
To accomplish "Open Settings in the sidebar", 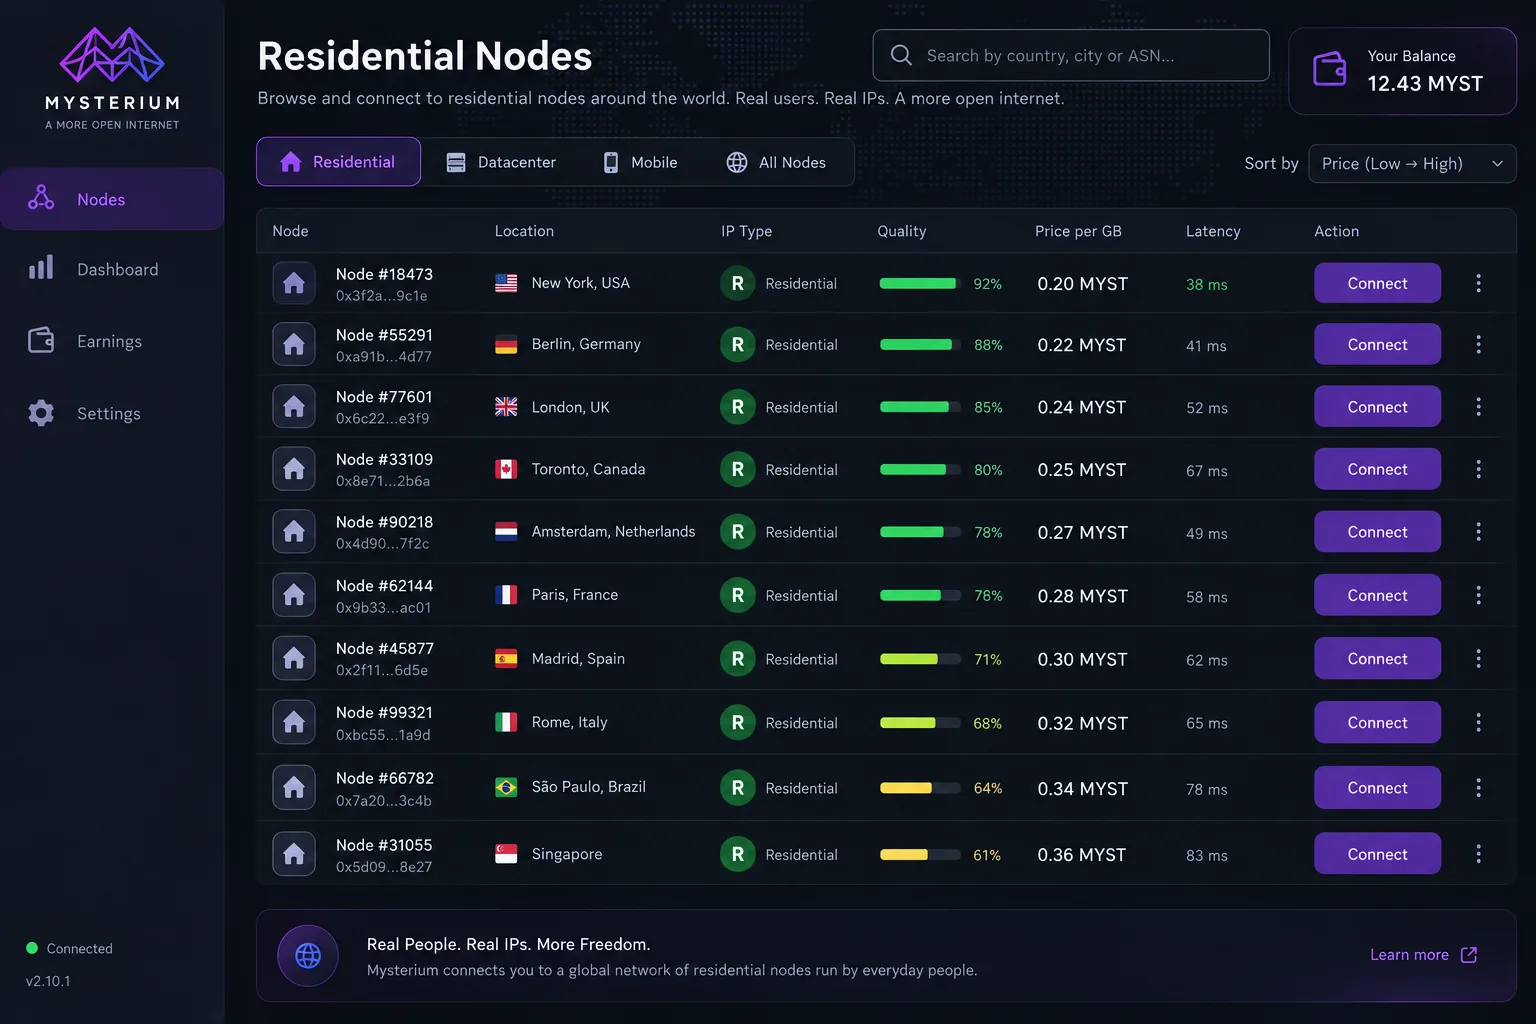I will (x=112, y=413).
